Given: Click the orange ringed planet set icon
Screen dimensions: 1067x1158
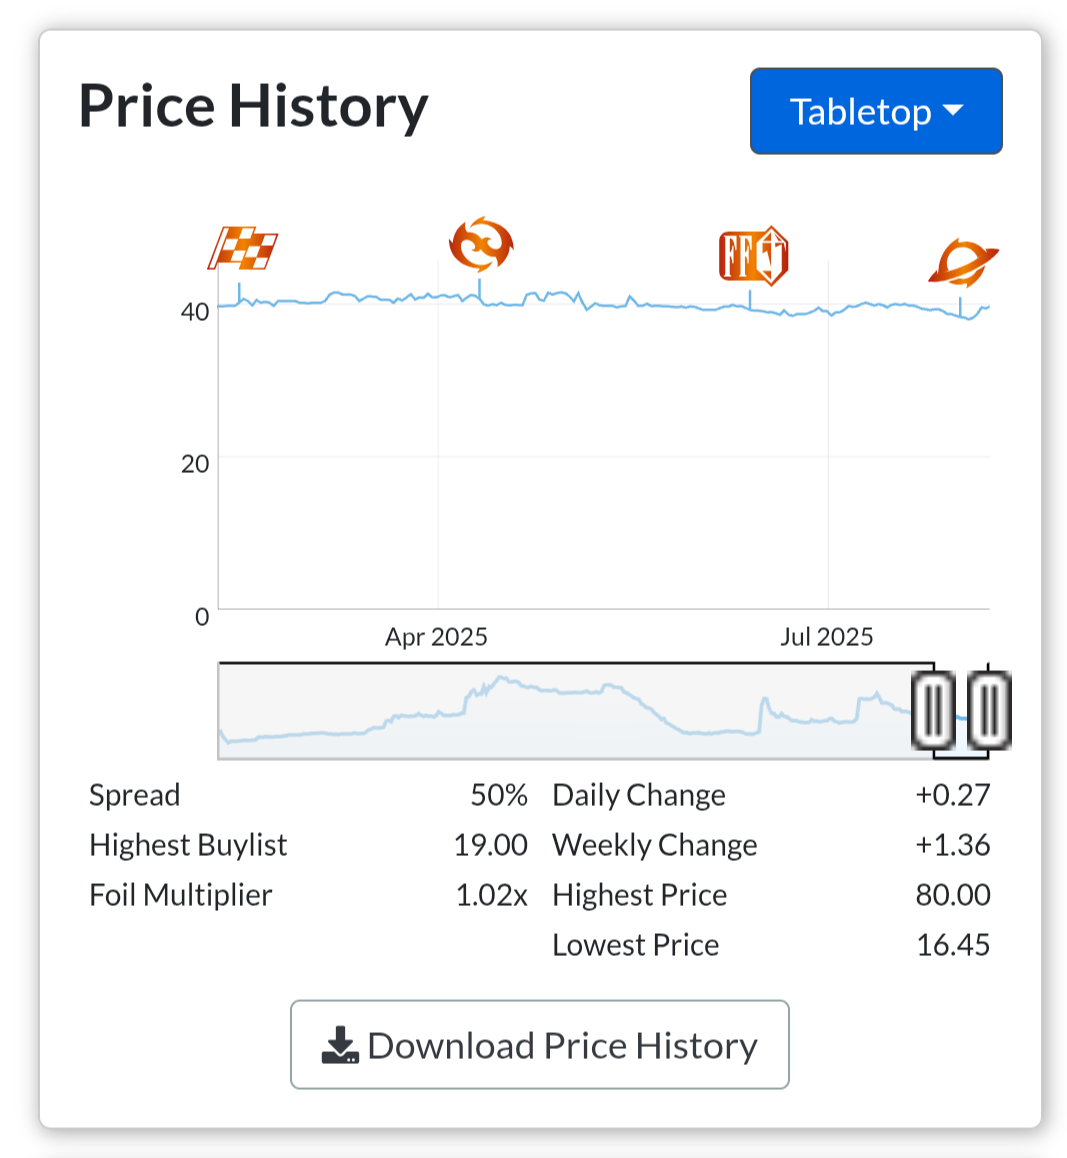Looking at the screenshot, I should click(963, 262).
